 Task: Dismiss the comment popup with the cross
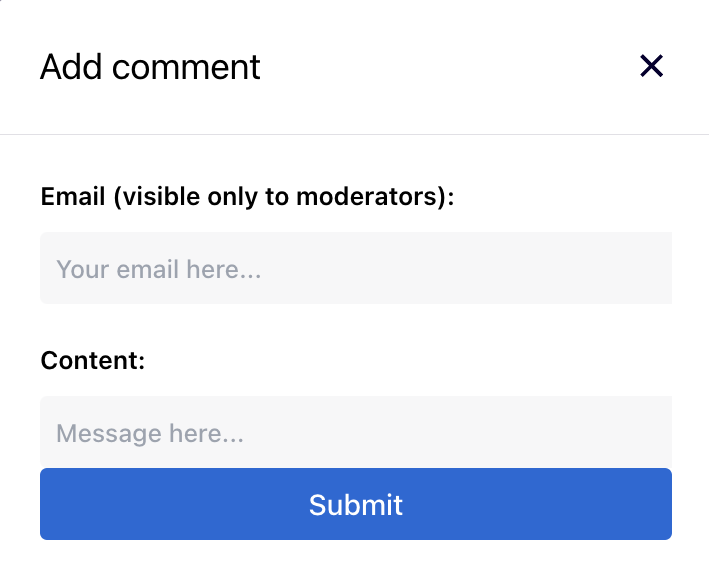651,66
